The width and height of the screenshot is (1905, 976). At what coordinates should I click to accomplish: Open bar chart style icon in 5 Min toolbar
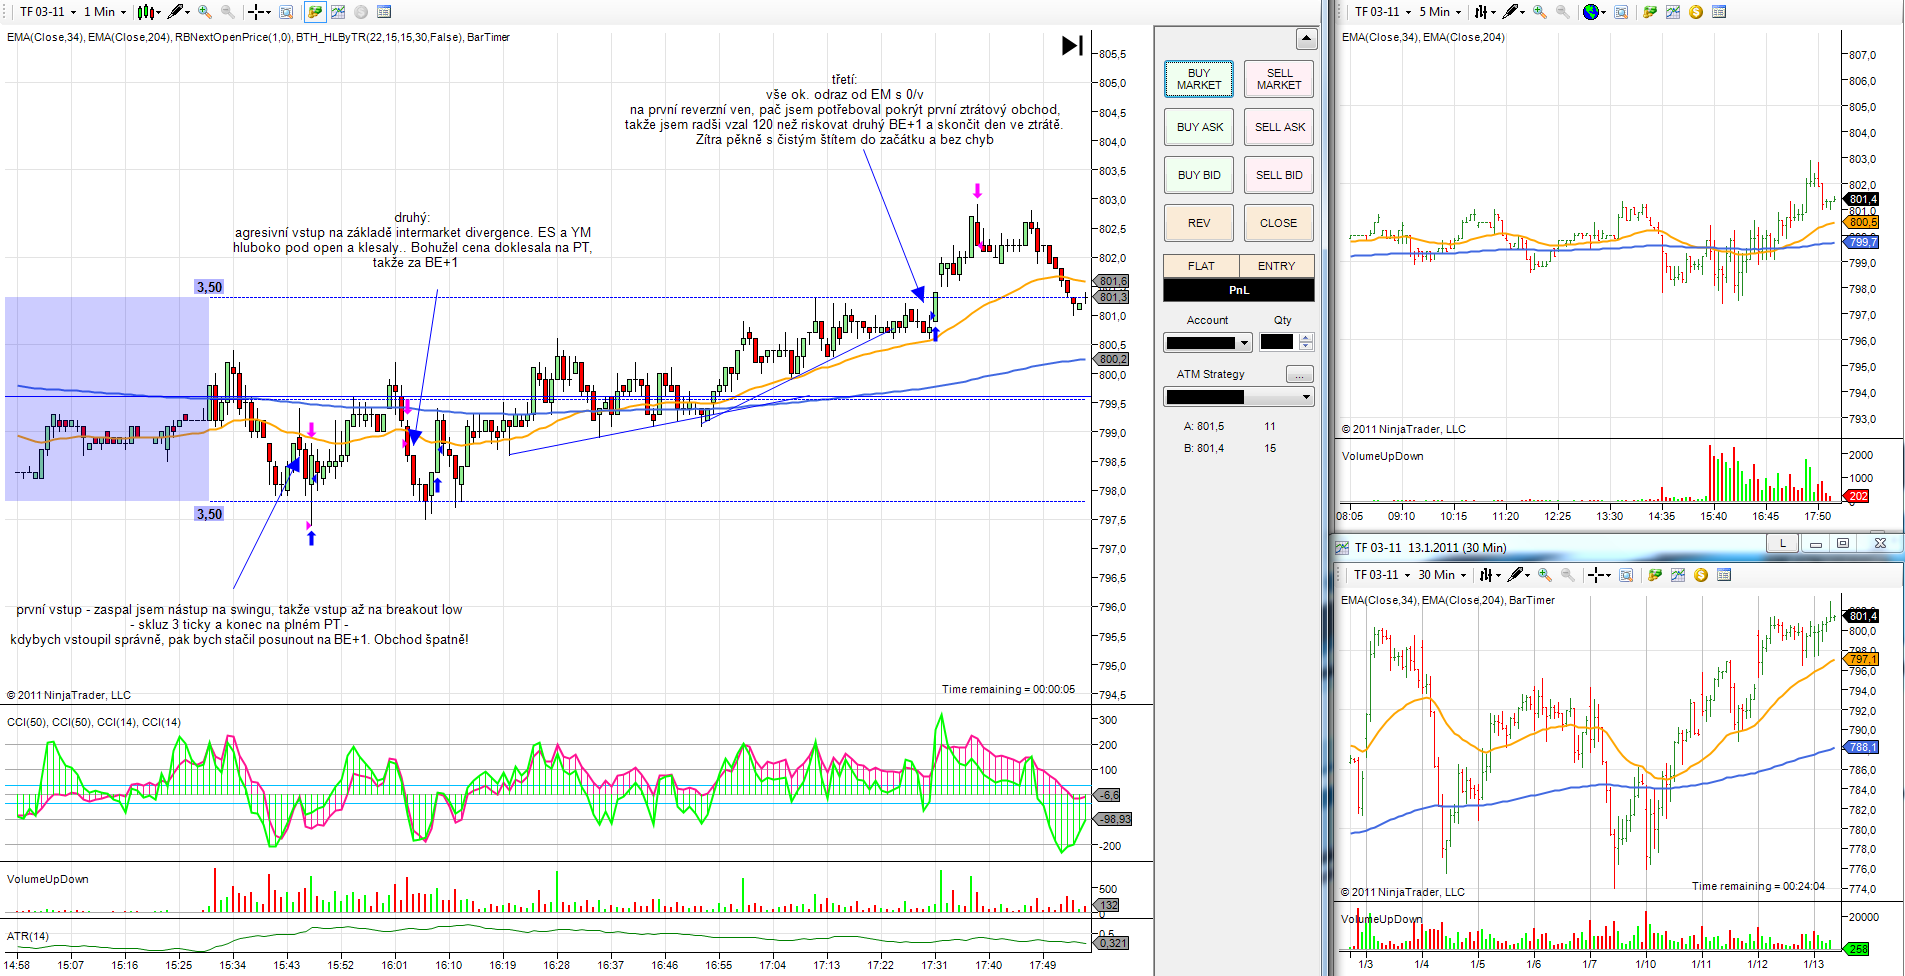[1482, 12]
